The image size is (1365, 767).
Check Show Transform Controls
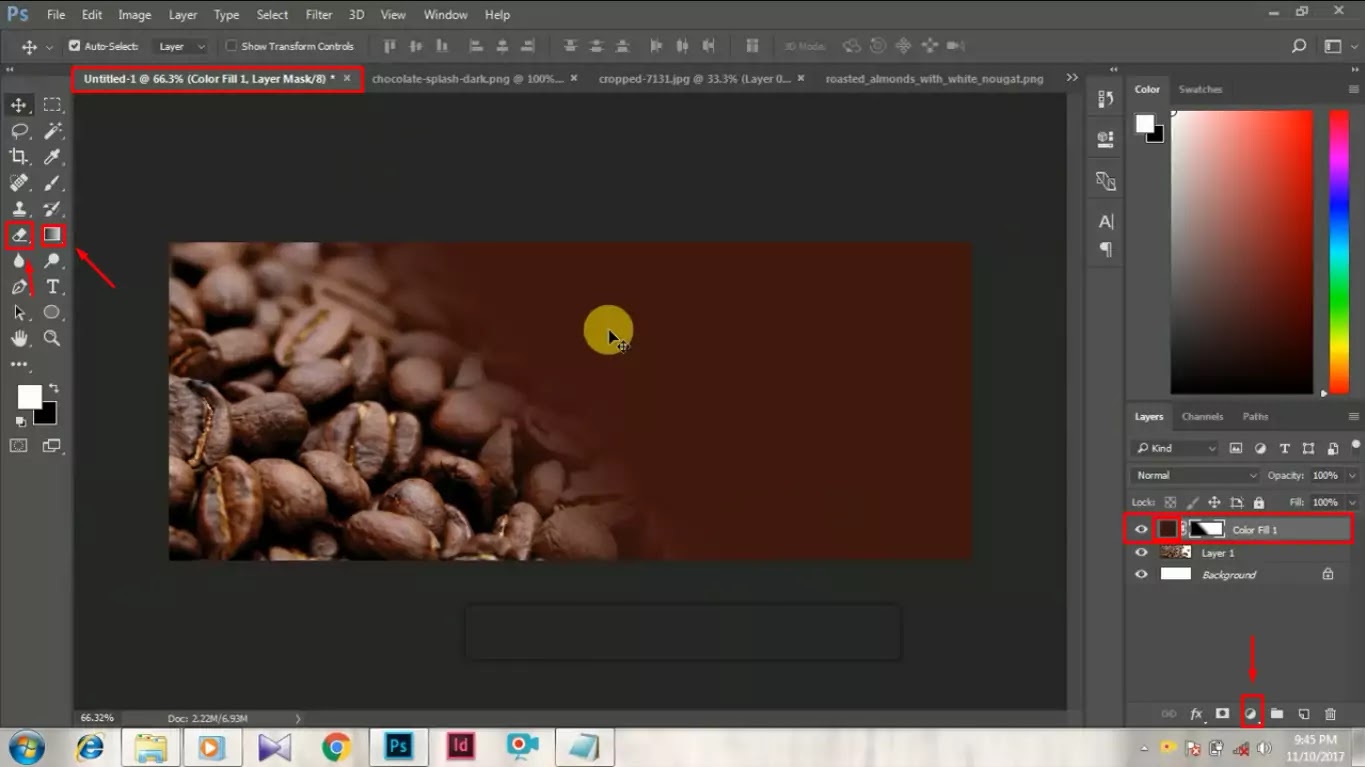(232, 46)
